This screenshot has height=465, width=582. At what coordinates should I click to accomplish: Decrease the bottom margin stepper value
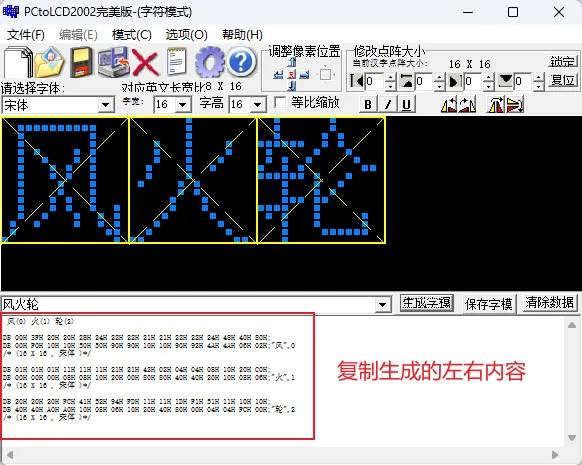(539, 86)
